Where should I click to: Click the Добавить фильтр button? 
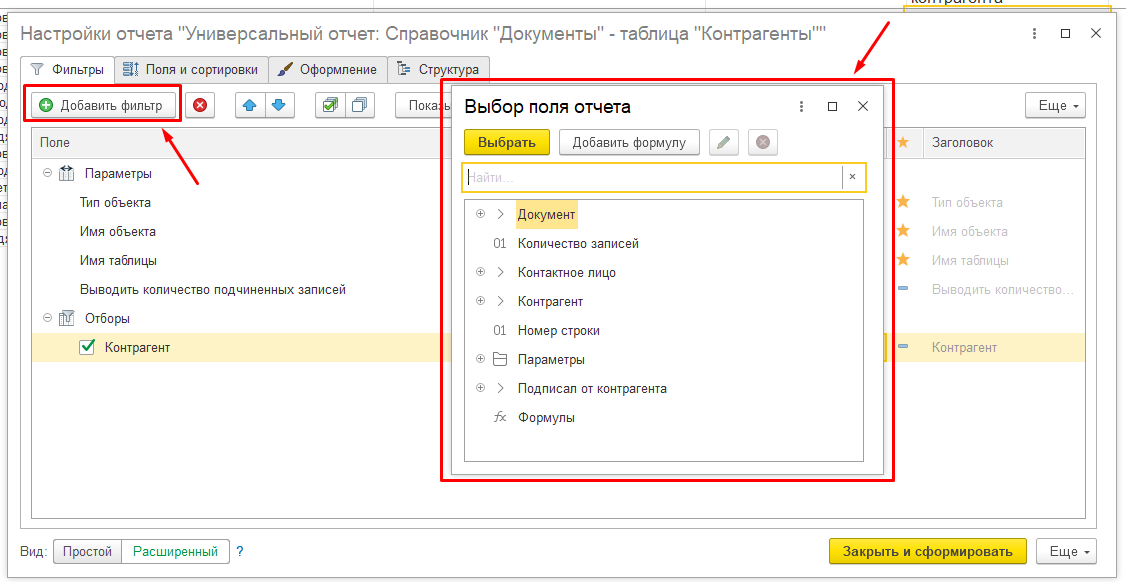104,106
